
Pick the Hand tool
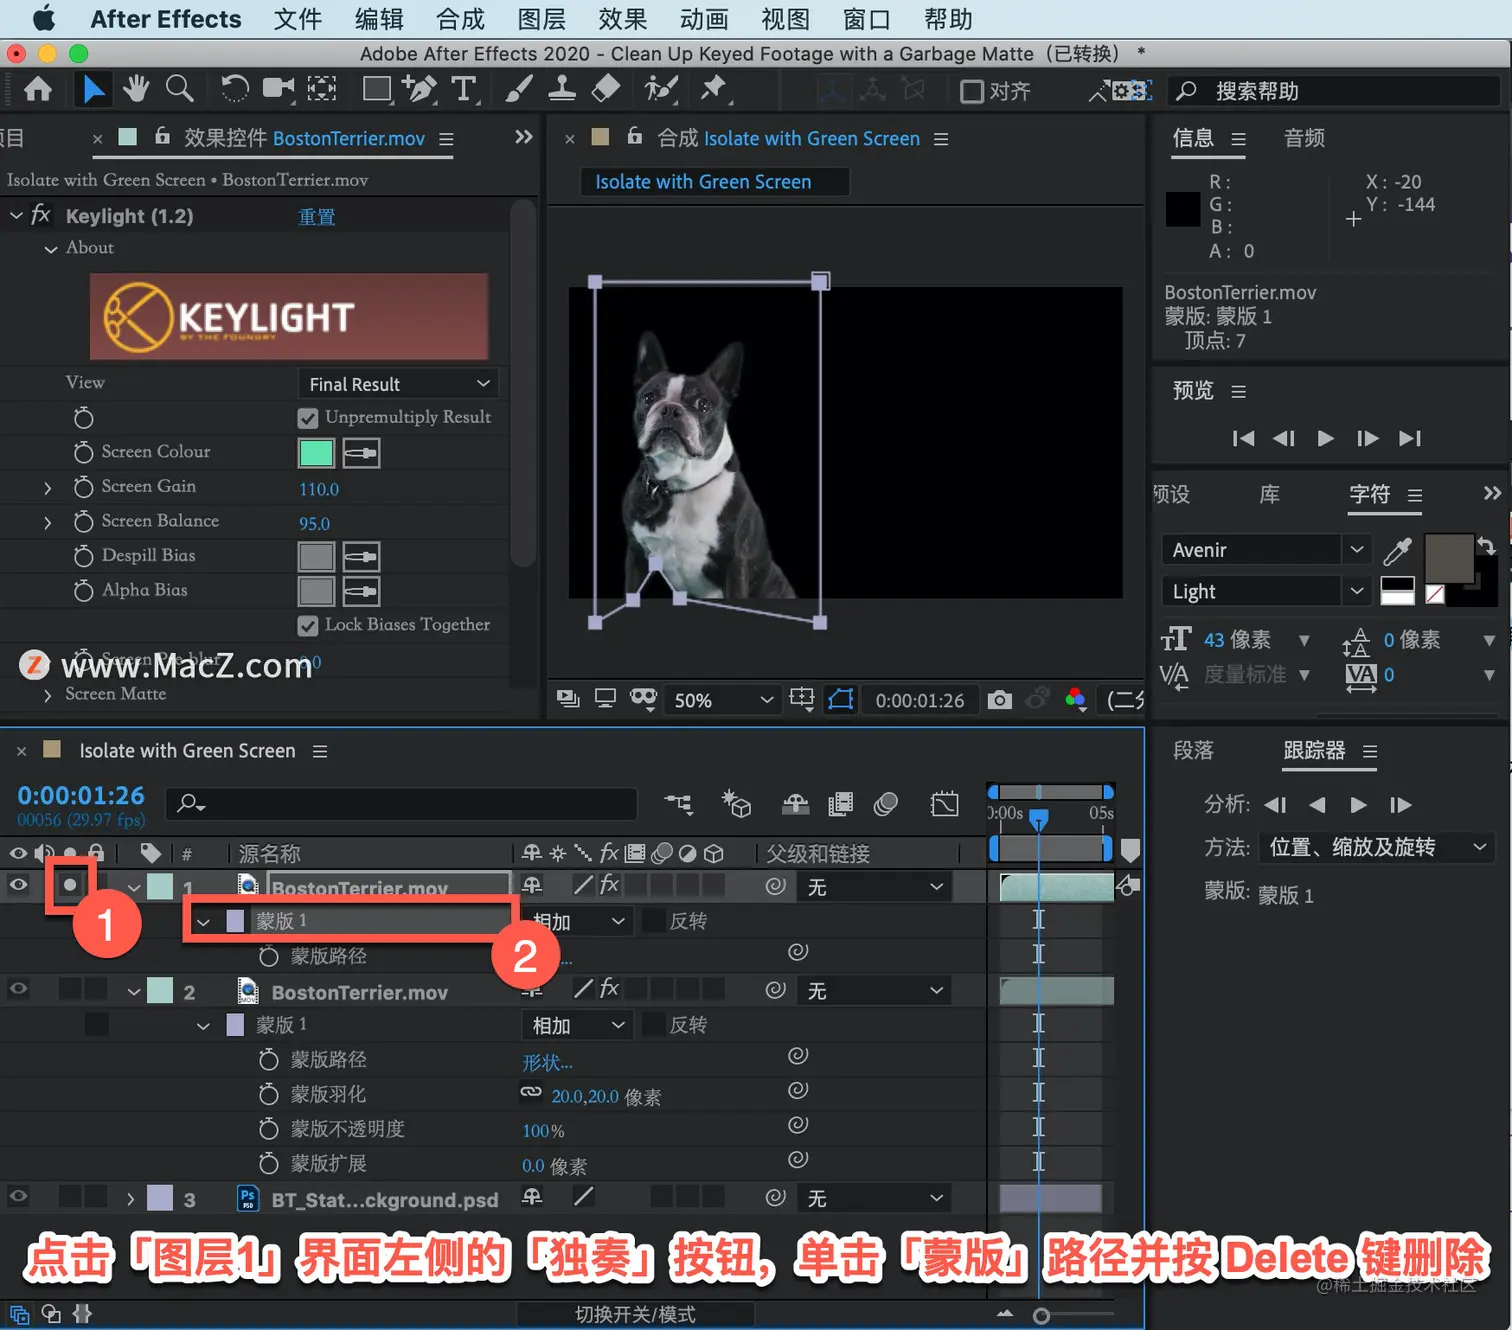tap(135, 90)
